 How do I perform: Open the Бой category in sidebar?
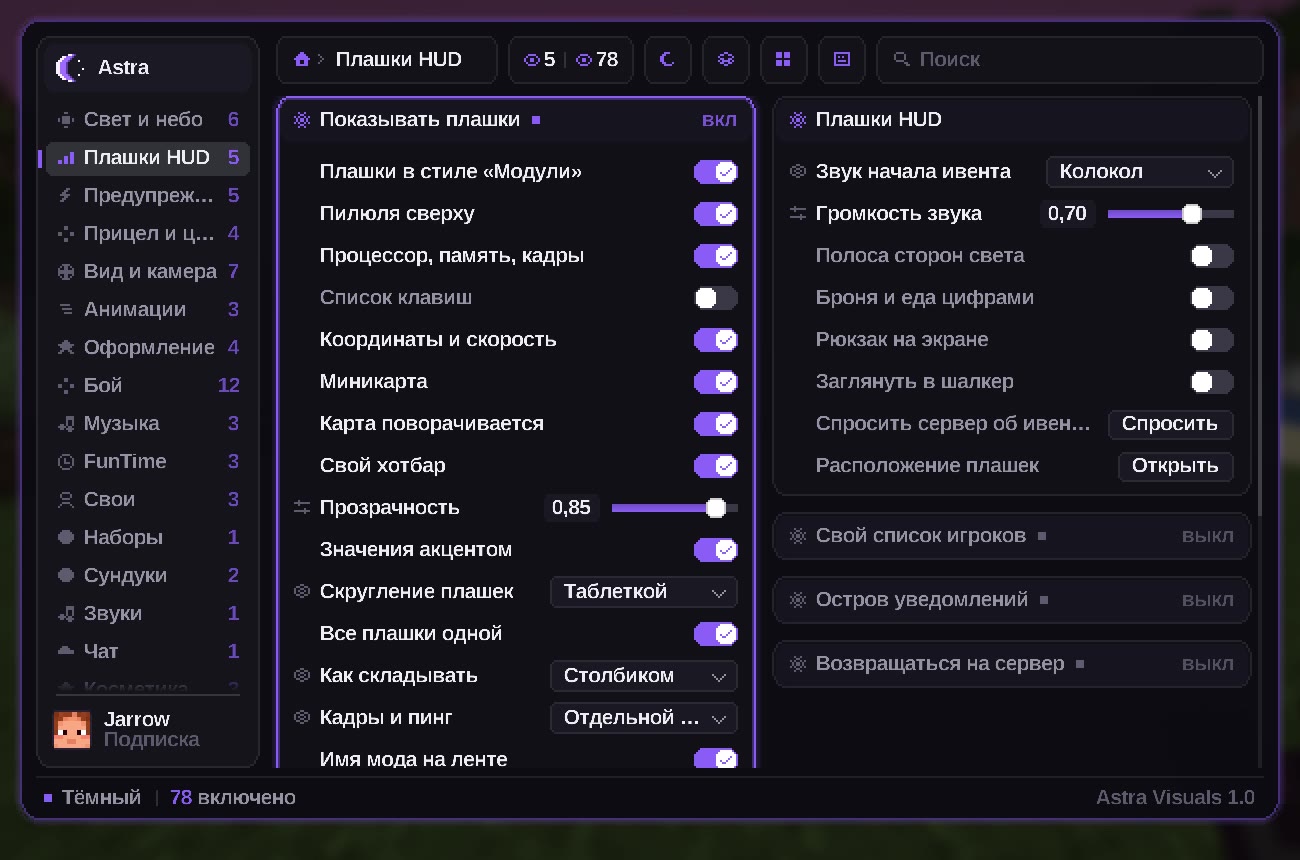pos(148,386)
